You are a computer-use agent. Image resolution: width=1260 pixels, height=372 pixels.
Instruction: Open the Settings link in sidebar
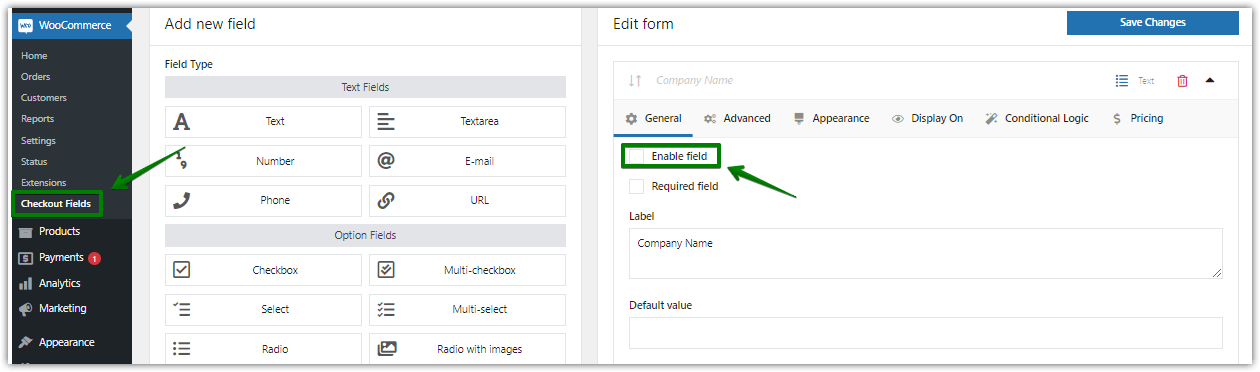(x=38, y=141)
